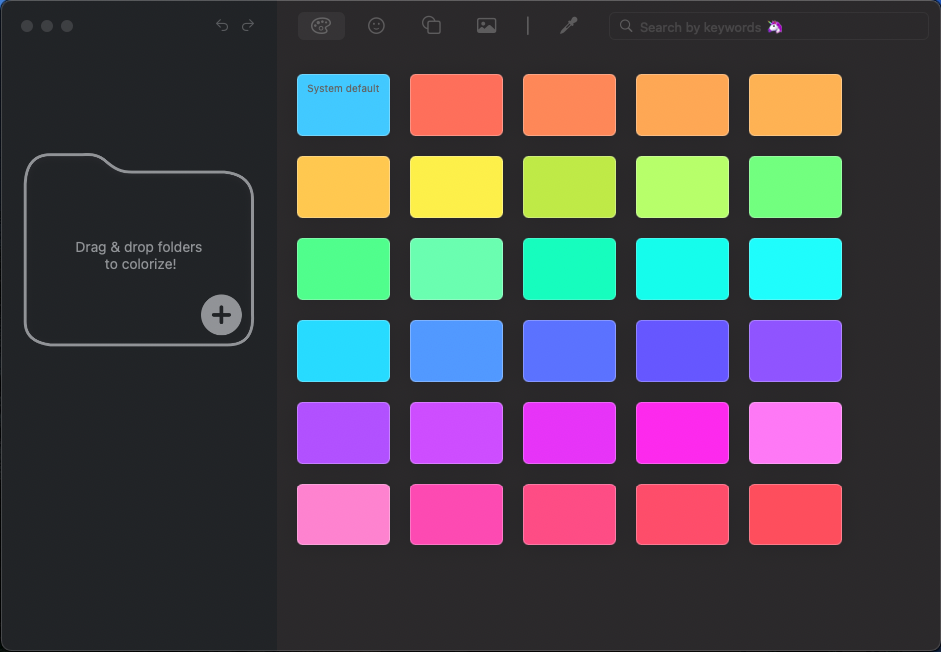This screenshot has width=941, height=652.
Task: Activate the eyedropper color picker
Action: [x=568, y=26]
